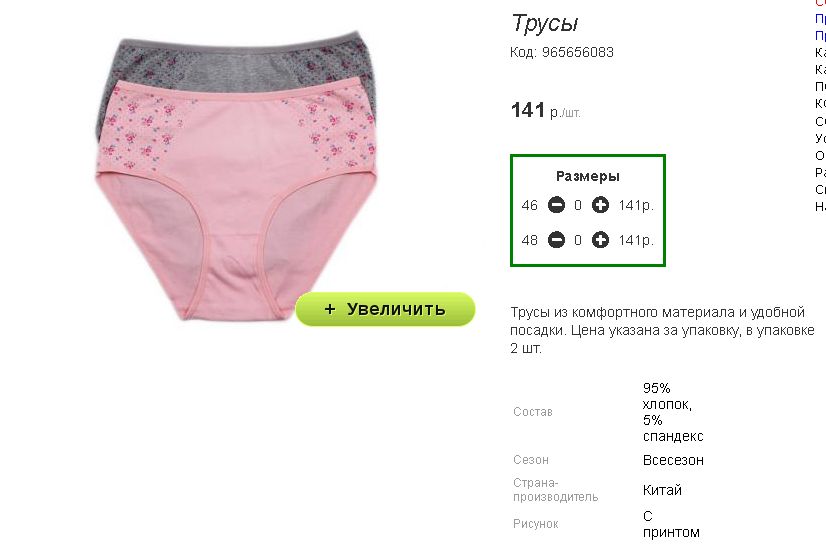The image size is (826, 550).
Task: Decrease quantity for size 48
Action: click(x=556, y=240)
